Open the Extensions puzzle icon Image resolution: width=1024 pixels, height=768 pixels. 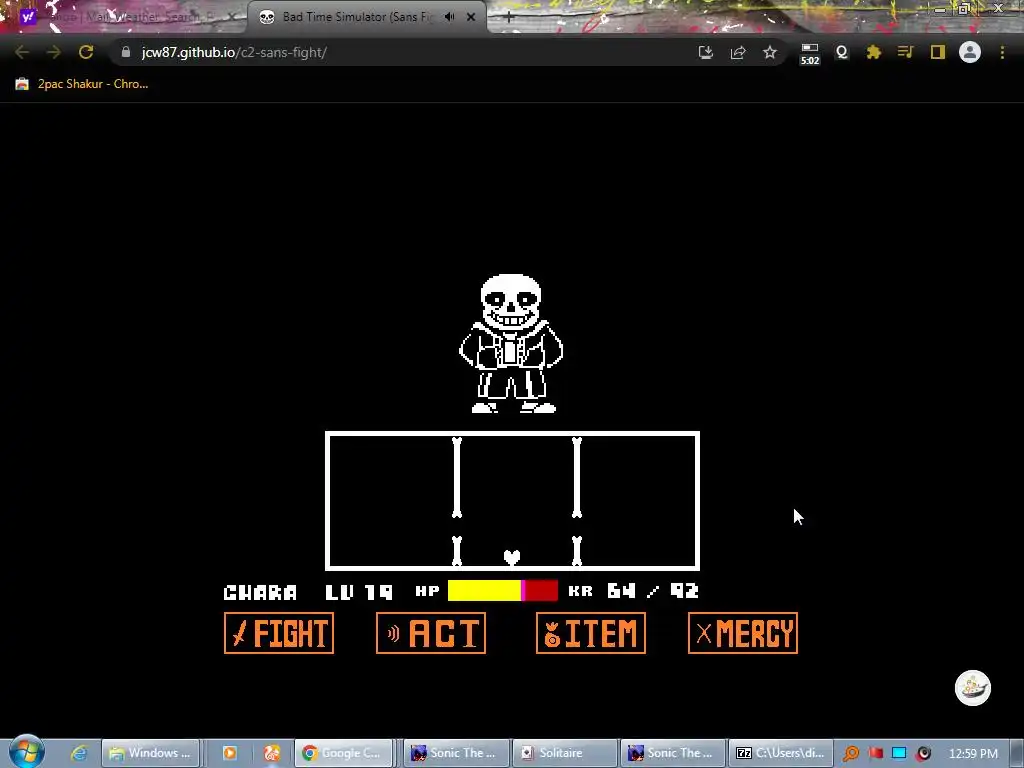(x=874, y=52)
